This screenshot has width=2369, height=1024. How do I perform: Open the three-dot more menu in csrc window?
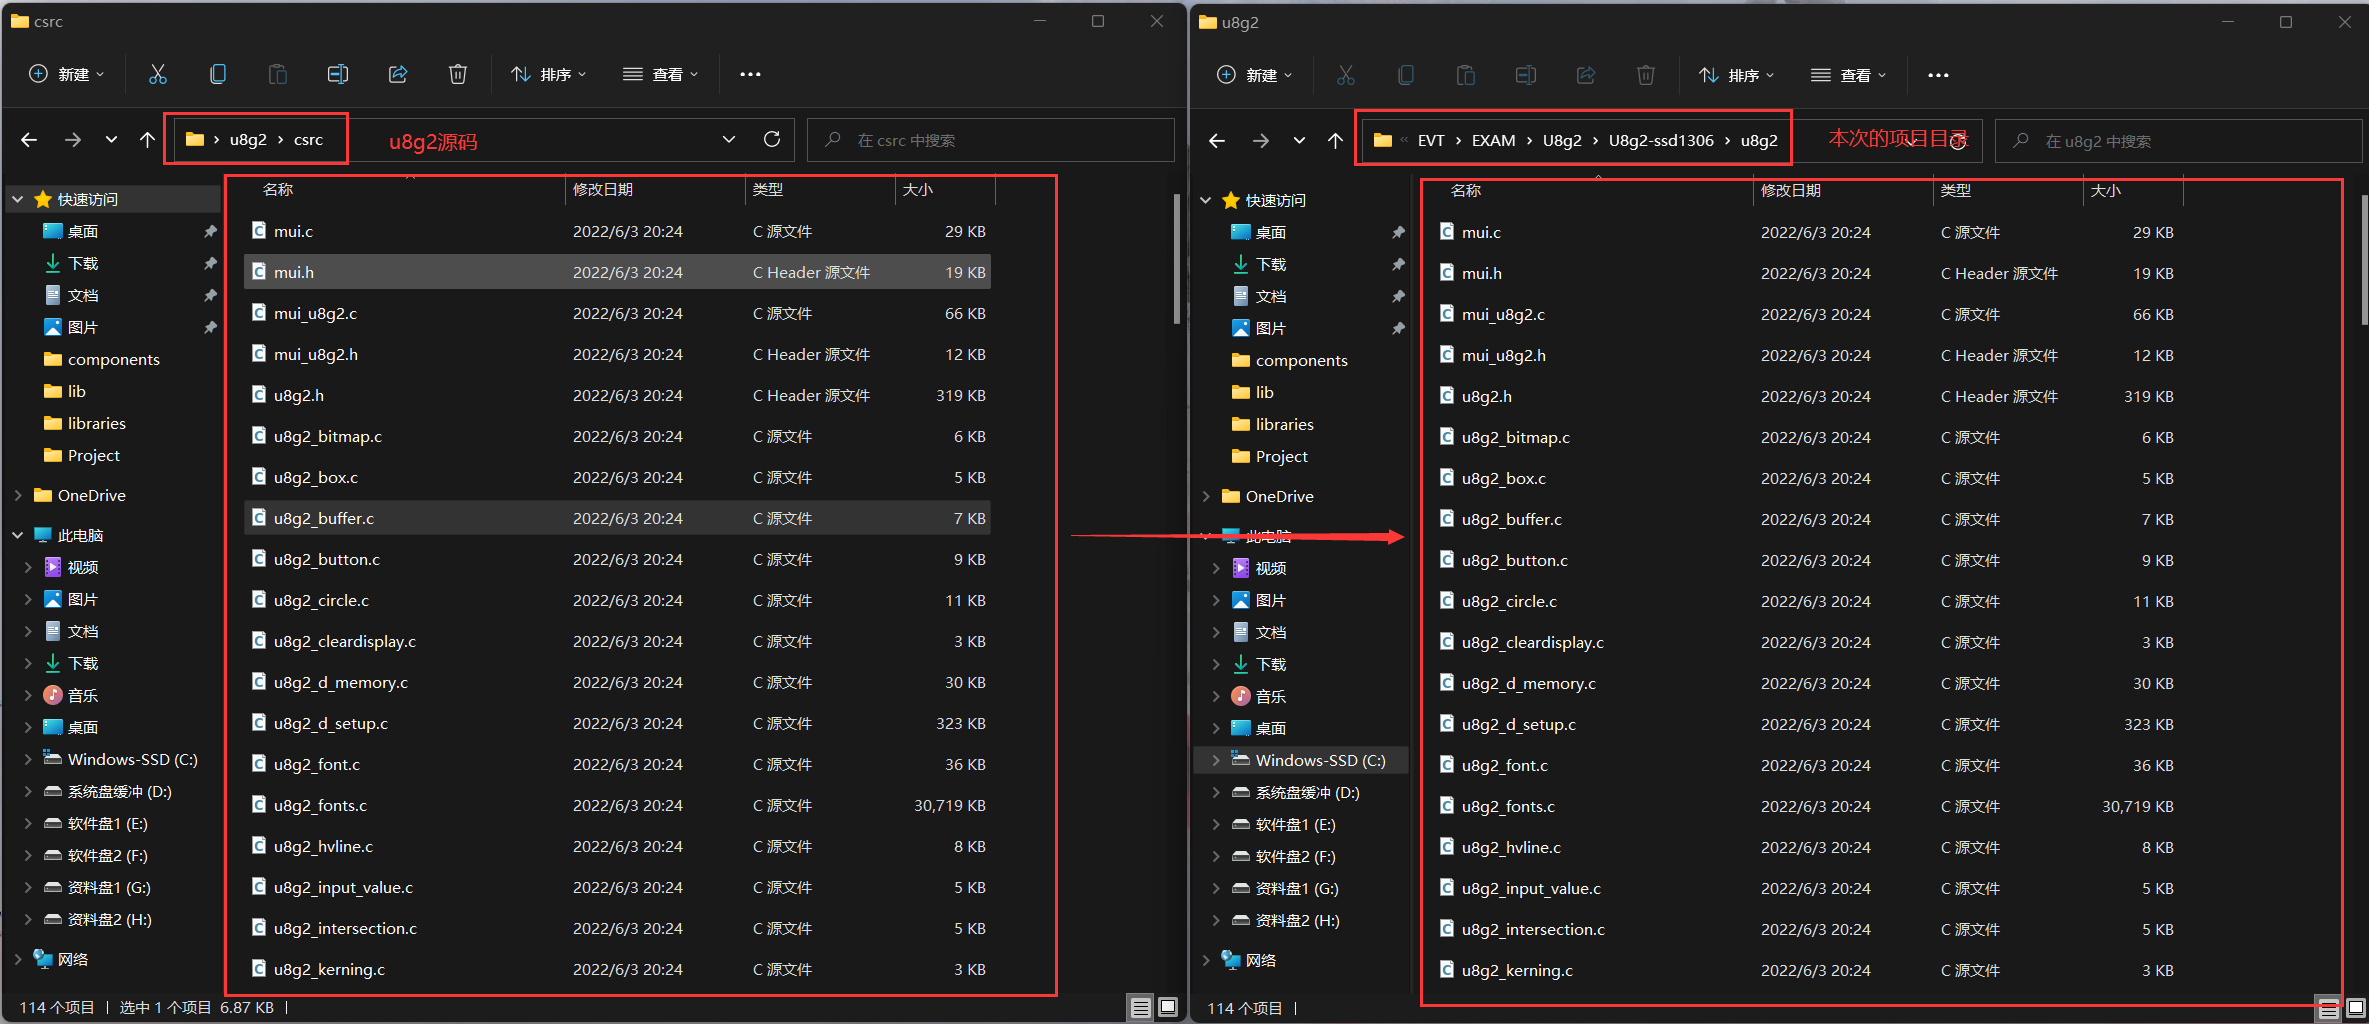(750, 74)
